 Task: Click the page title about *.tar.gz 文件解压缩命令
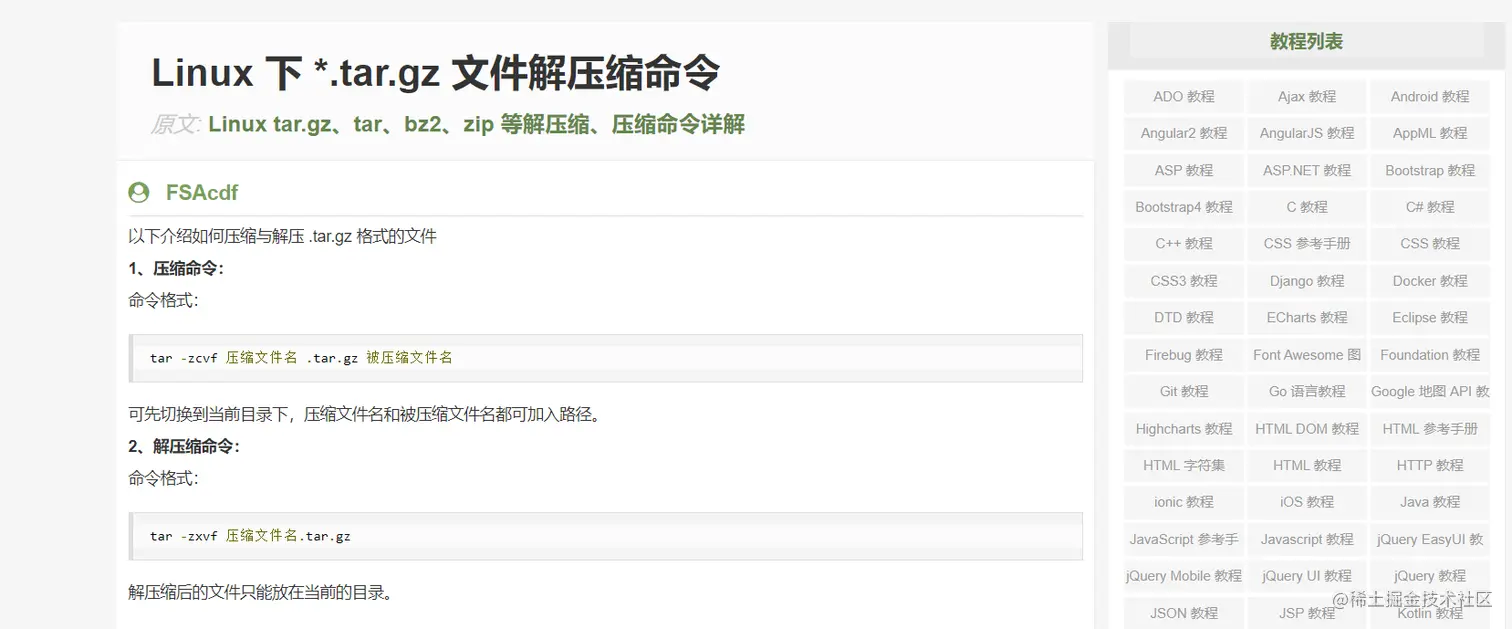435,73
